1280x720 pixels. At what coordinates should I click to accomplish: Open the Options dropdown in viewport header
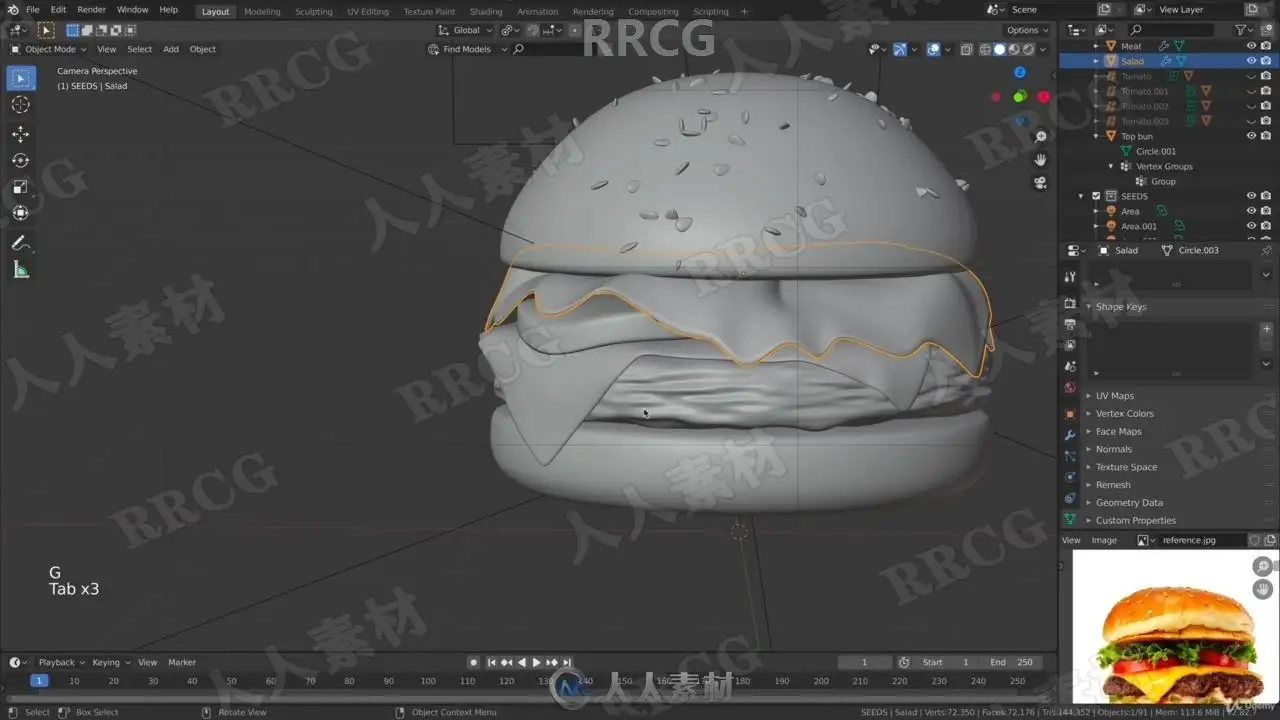(1027, 30)
